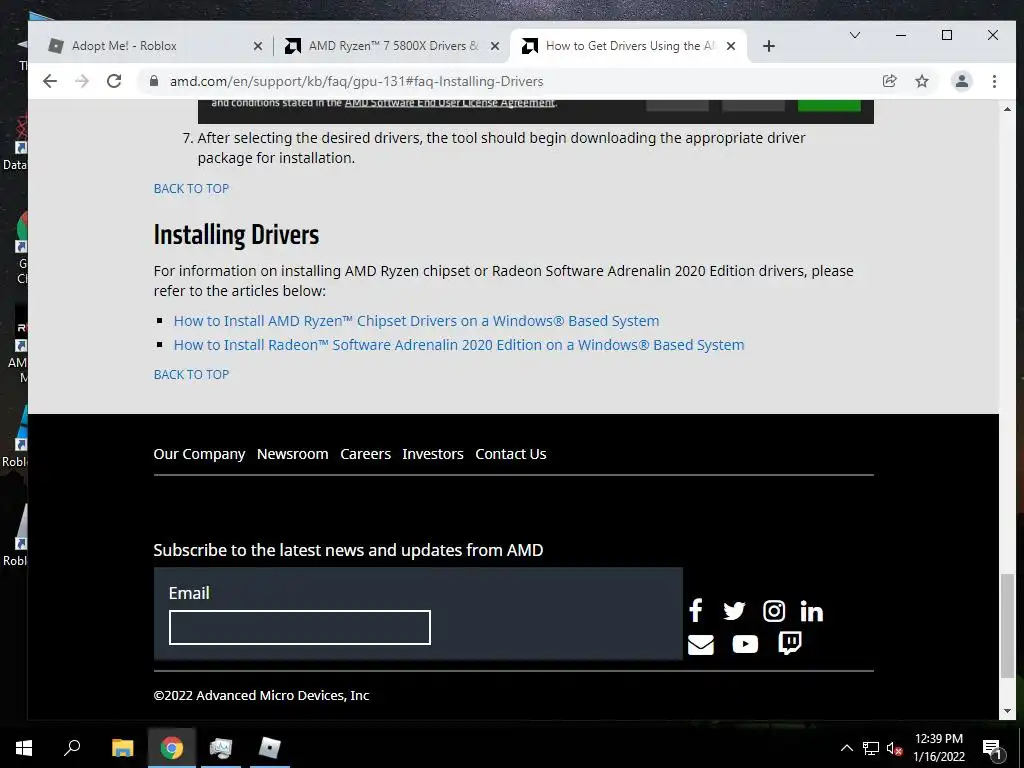Open the notification center icon
This screenshot has height=768, width=1024.
pyautogui.click(x=992, y=749)
